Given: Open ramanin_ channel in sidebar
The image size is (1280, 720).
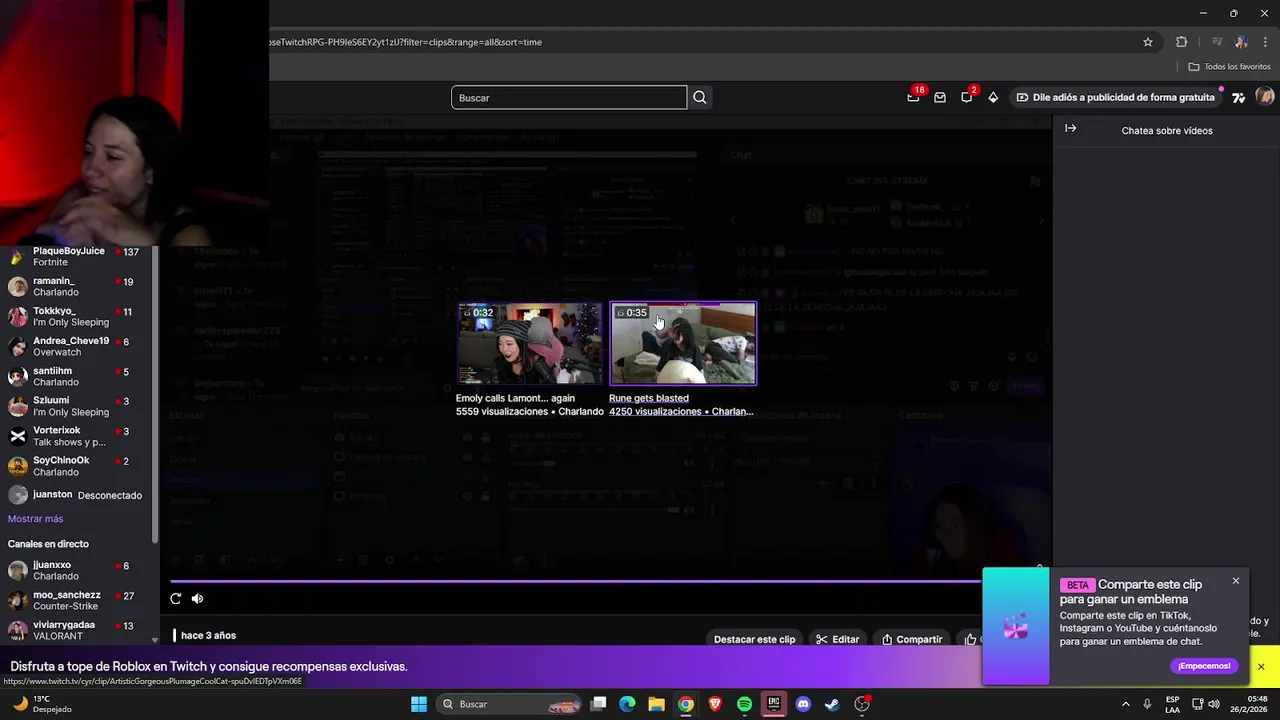Looking at the screenshot, I should pyautogui.click(x=77, y=287).
